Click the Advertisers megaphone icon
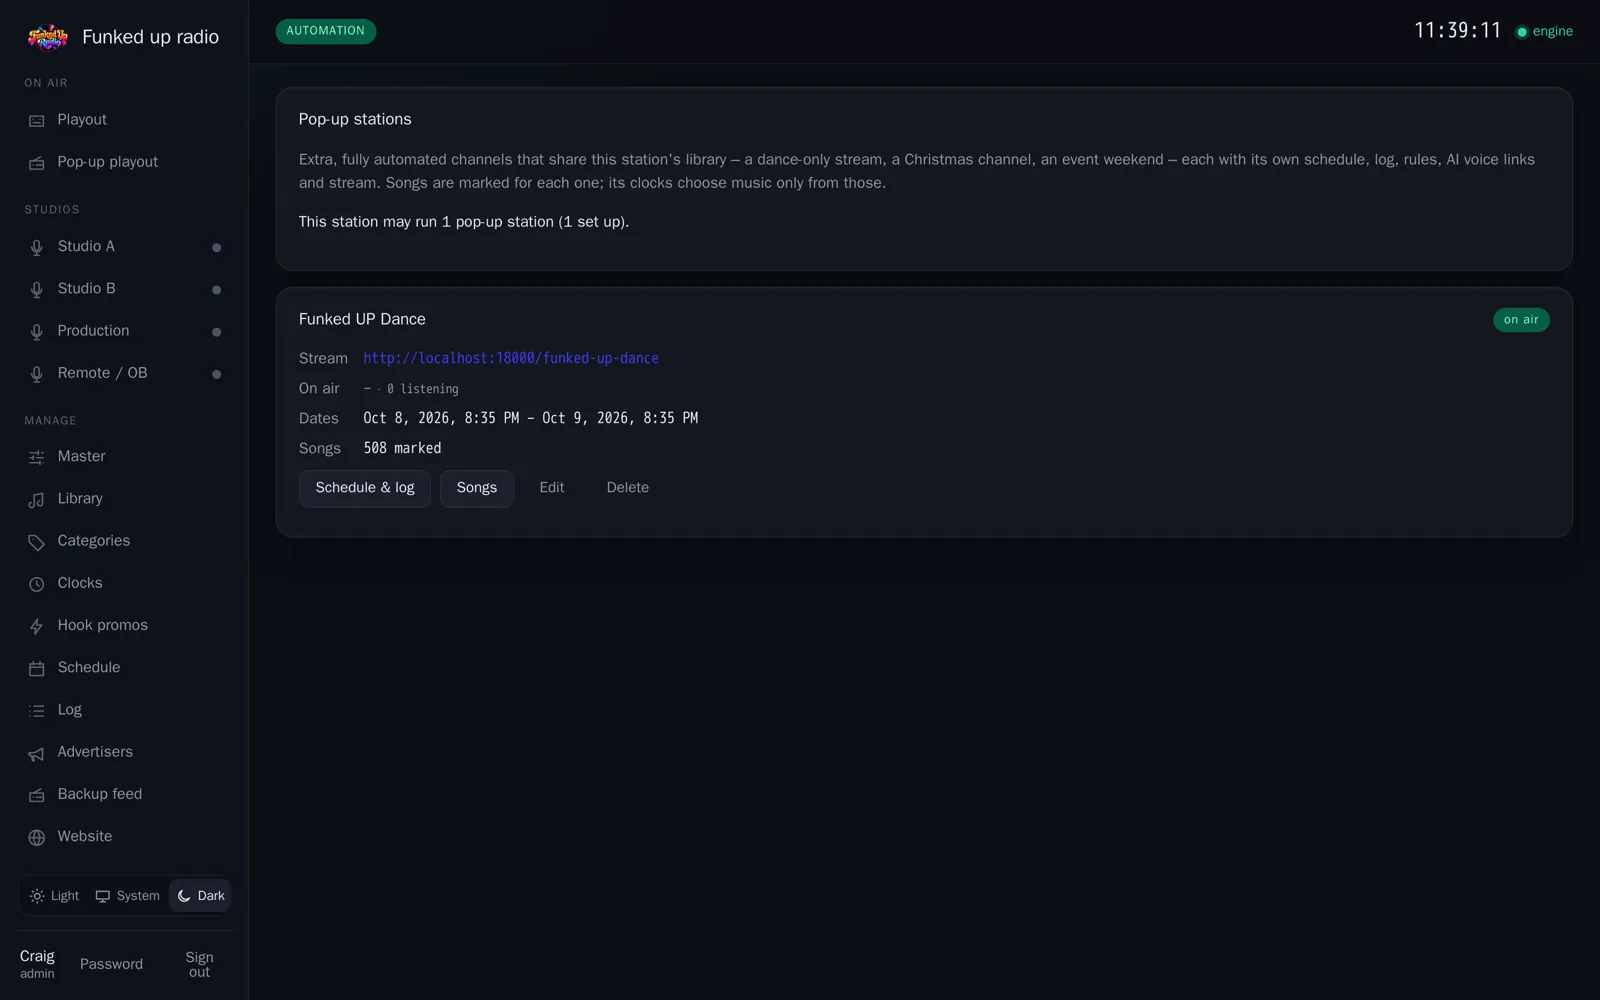The width and height of the screenshot is (1600, 1000). [x=36, y=753]
